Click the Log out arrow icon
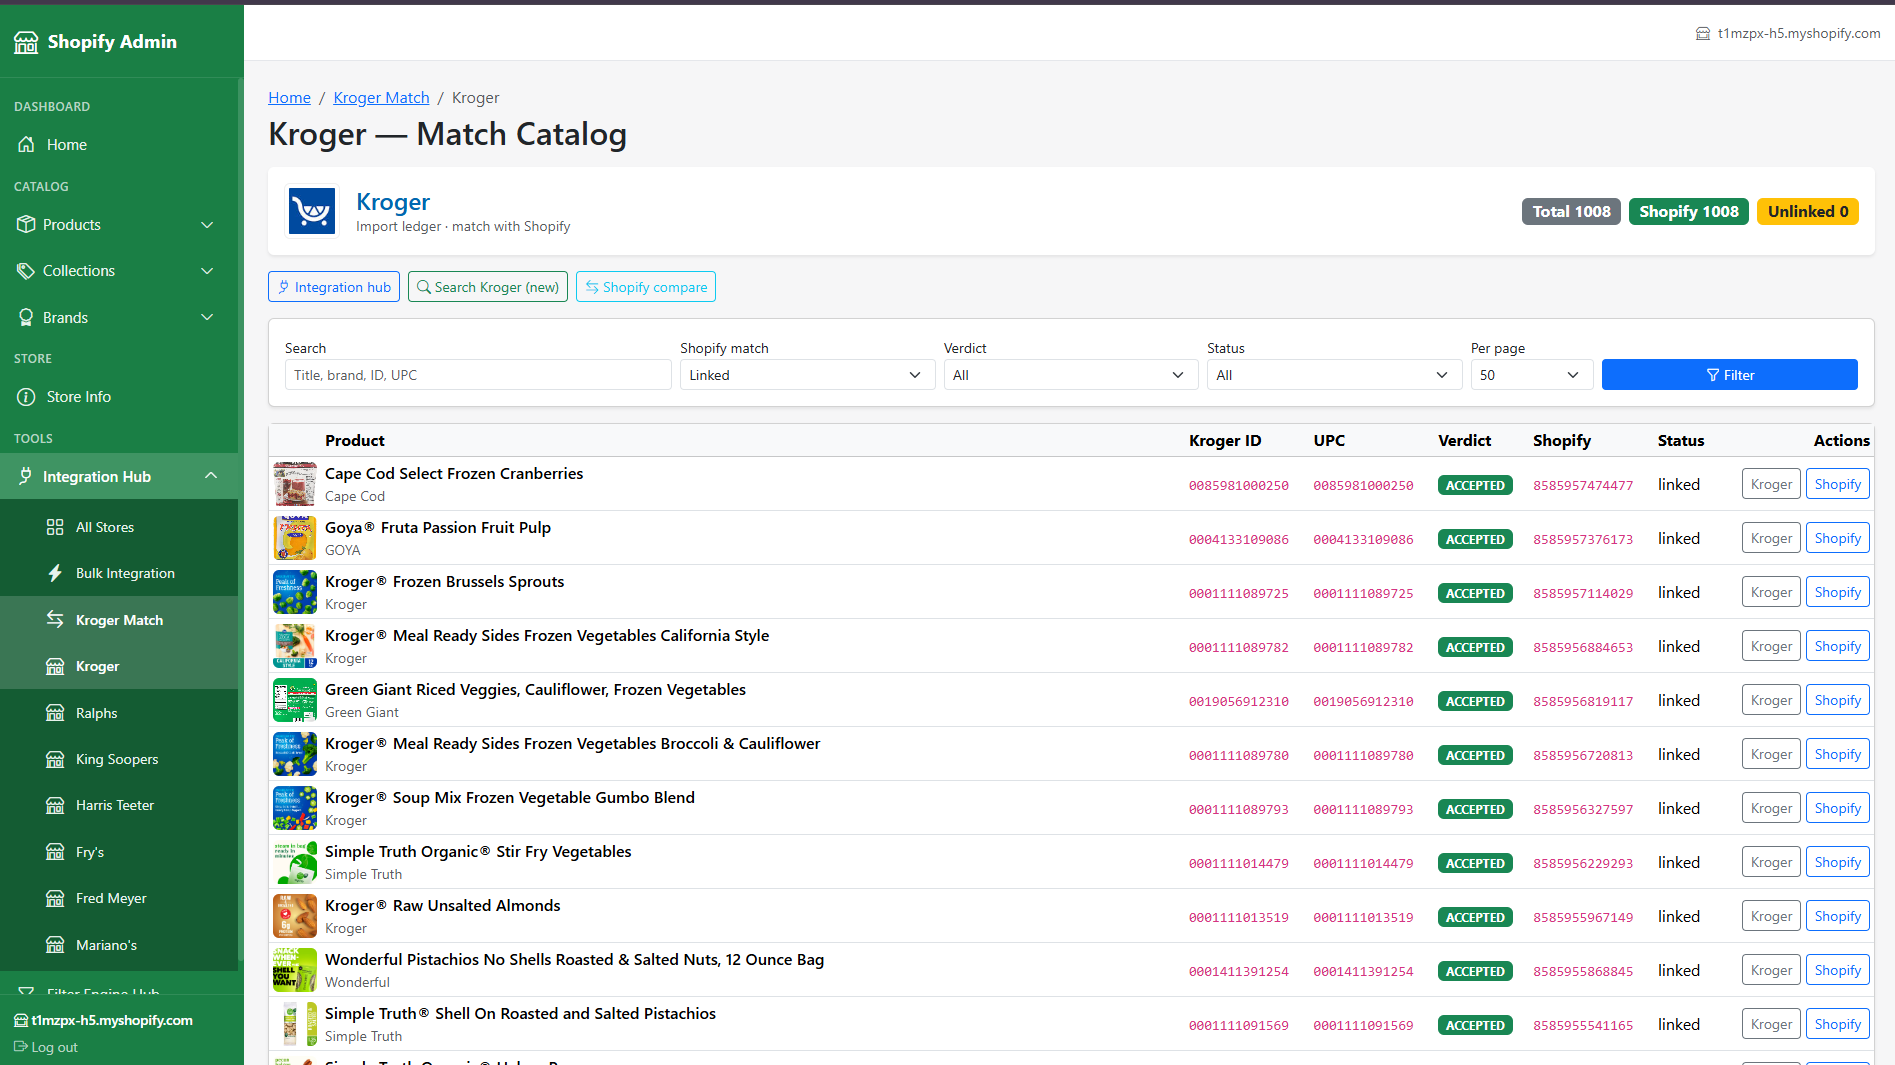 coord(20,1047)
